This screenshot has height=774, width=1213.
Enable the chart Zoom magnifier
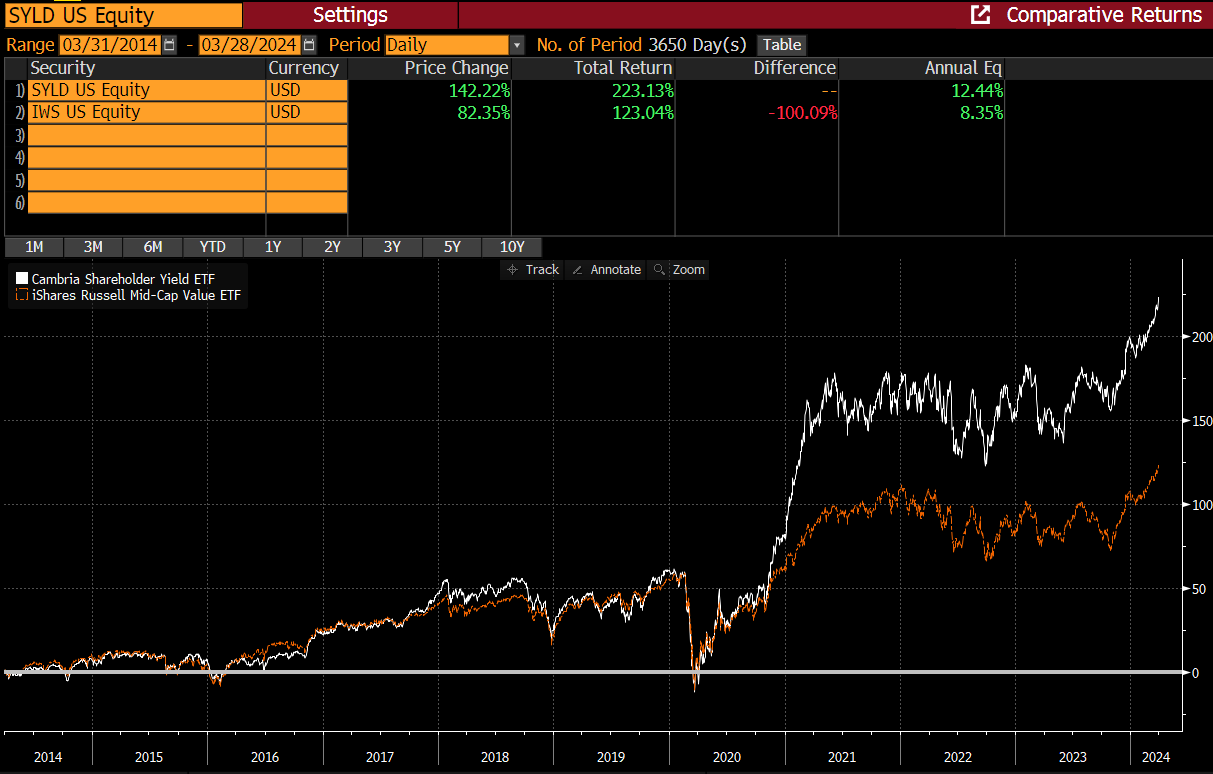click(x=678, y=269)
